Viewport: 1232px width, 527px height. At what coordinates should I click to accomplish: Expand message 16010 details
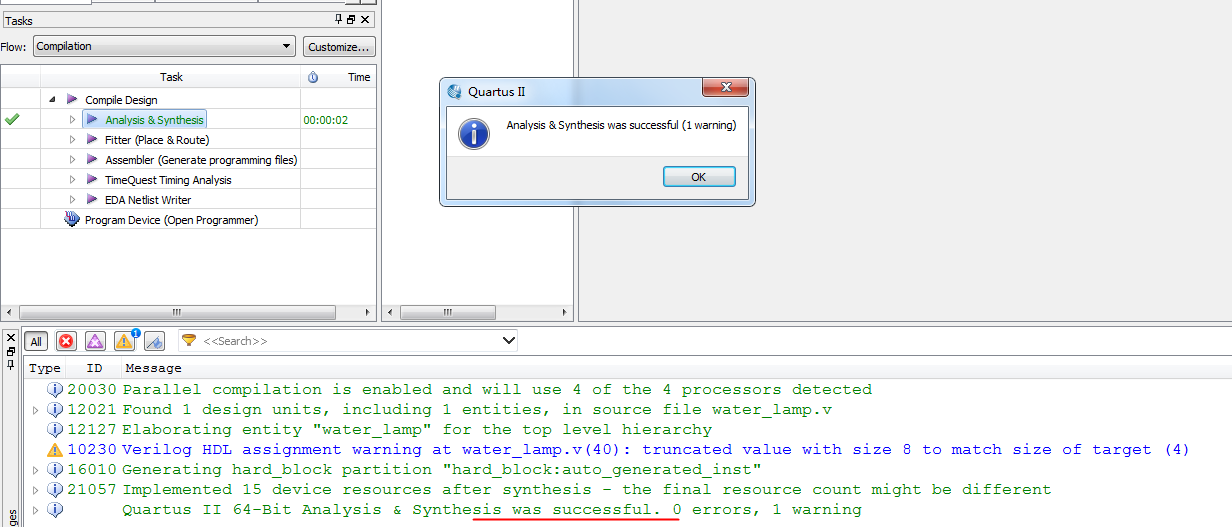point(36,470)
